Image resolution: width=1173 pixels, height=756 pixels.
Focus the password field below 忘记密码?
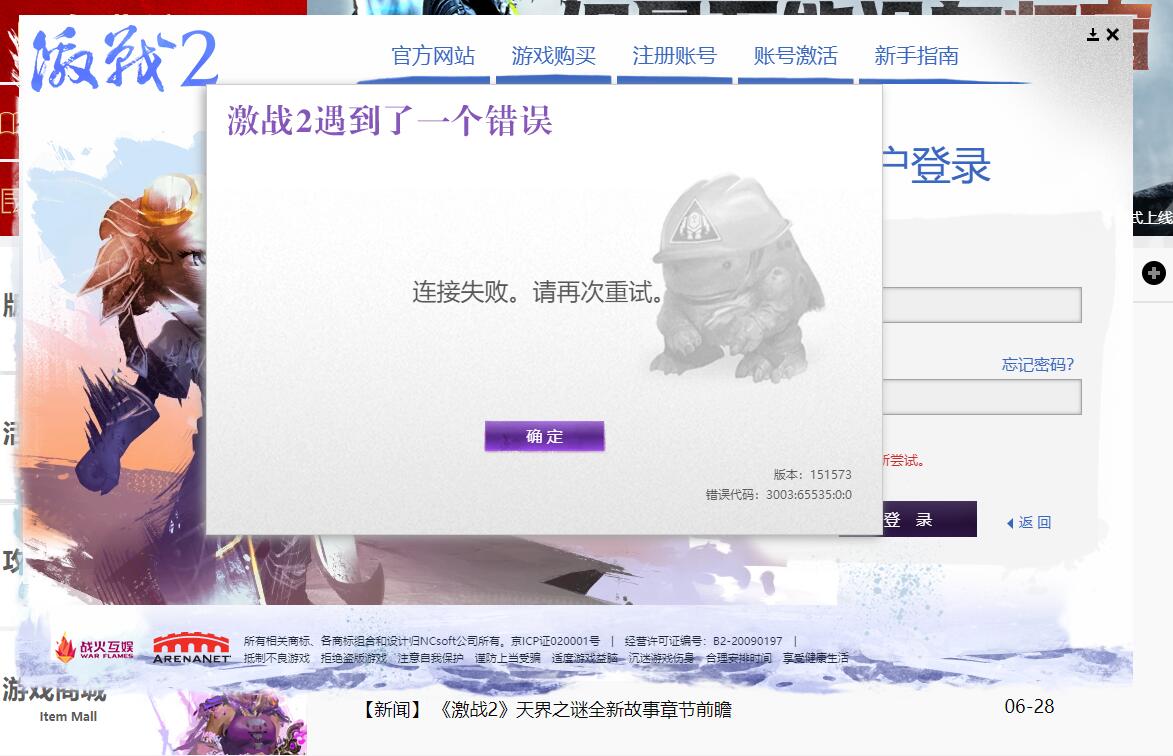pyautogui.click(x=982, y=397)
